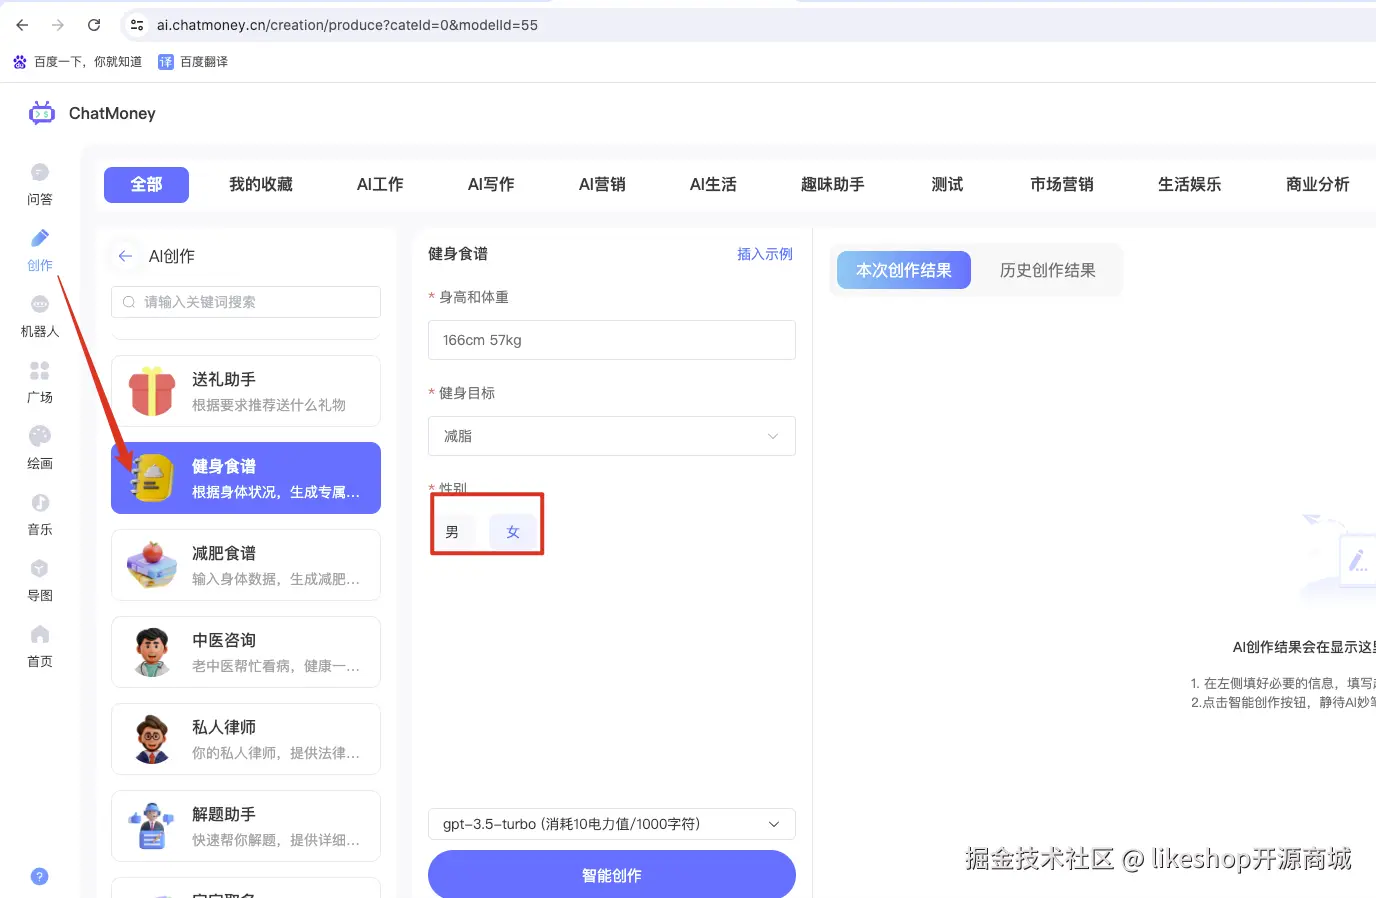Switch to 商业分析 tab
This screenshot has width=1376, height=898.
pyautogui.click(x=1318, y=184)
